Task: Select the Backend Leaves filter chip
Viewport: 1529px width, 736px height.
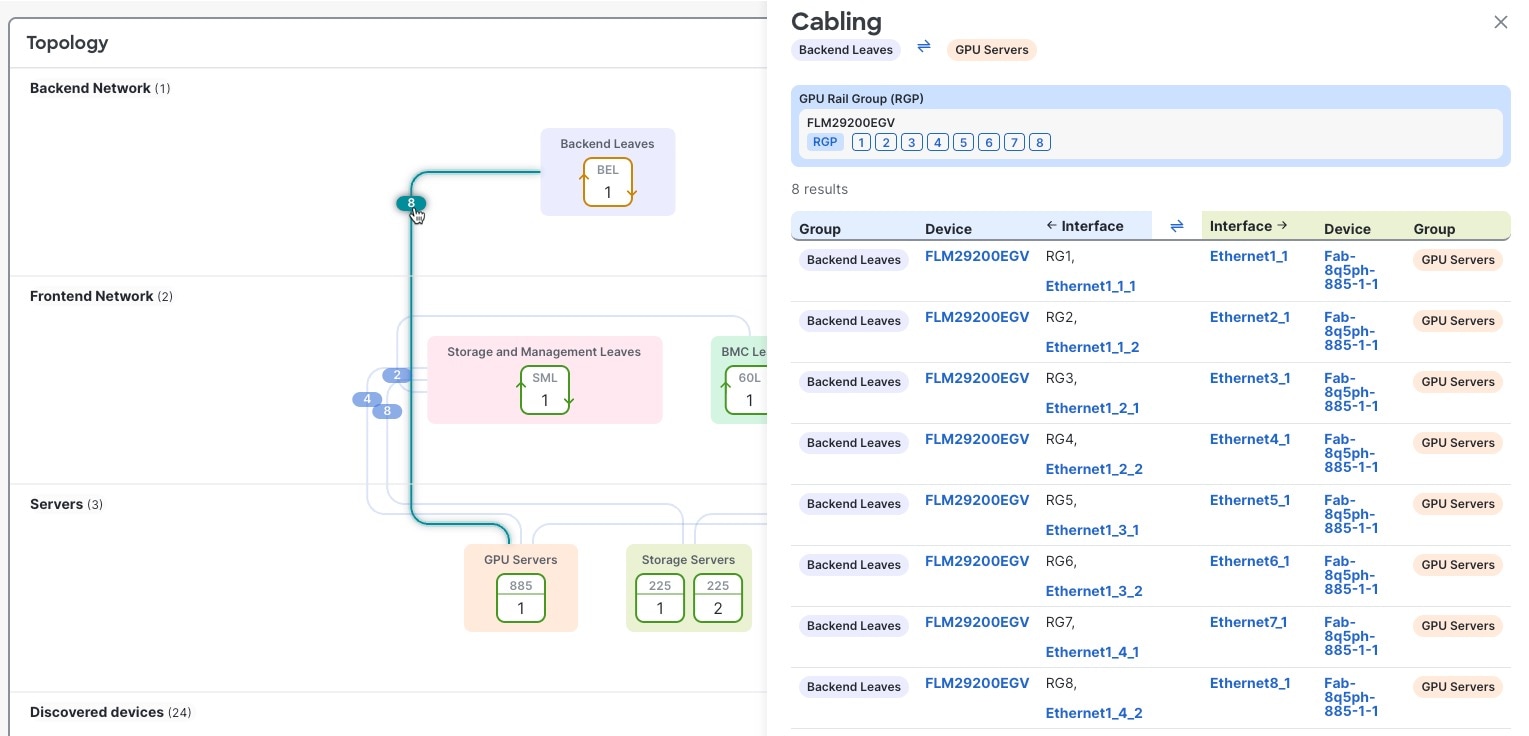Action: (x=845, y=49)
